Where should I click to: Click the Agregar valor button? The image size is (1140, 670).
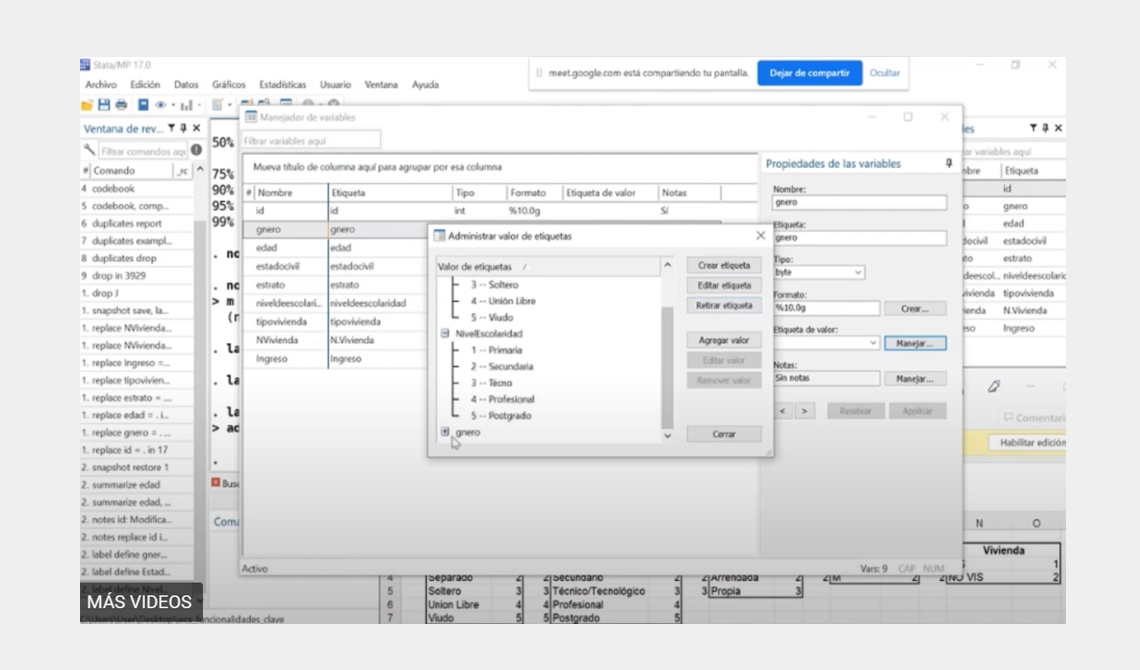[723, 340]
